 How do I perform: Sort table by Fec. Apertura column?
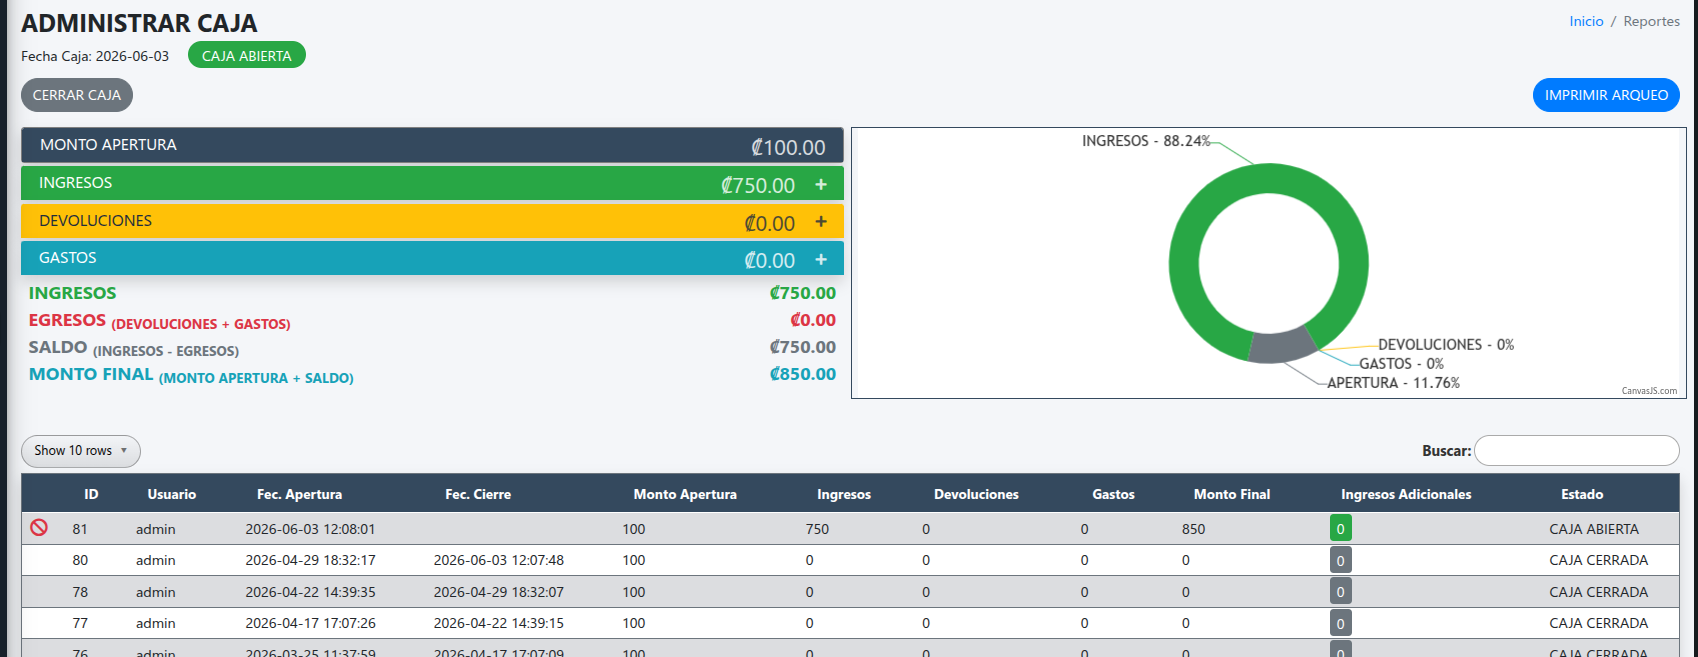[x=299, y=494]
